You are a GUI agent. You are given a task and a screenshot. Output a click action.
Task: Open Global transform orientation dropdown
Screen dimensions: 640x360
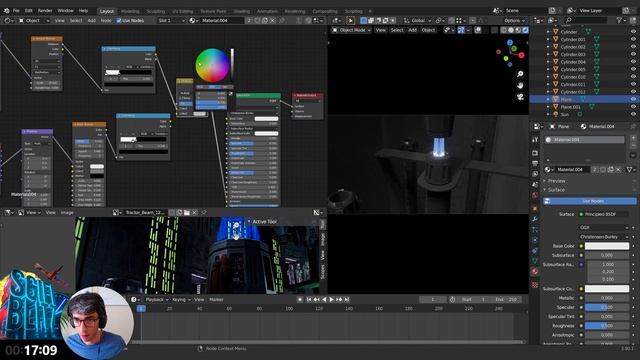pos(417,20)
